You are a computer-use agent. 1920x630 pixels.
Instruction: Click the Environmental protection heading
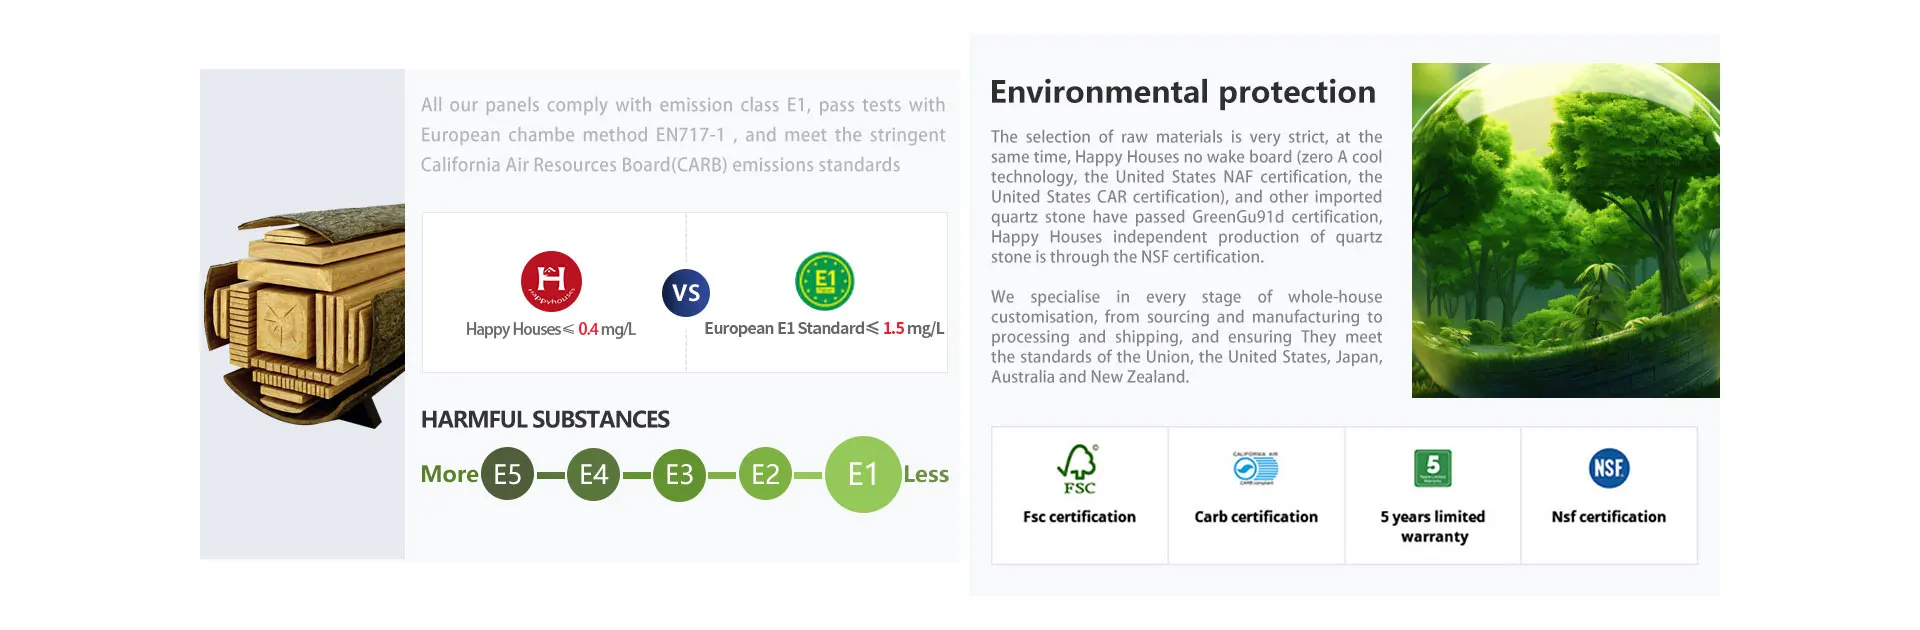coord(1183,92)
